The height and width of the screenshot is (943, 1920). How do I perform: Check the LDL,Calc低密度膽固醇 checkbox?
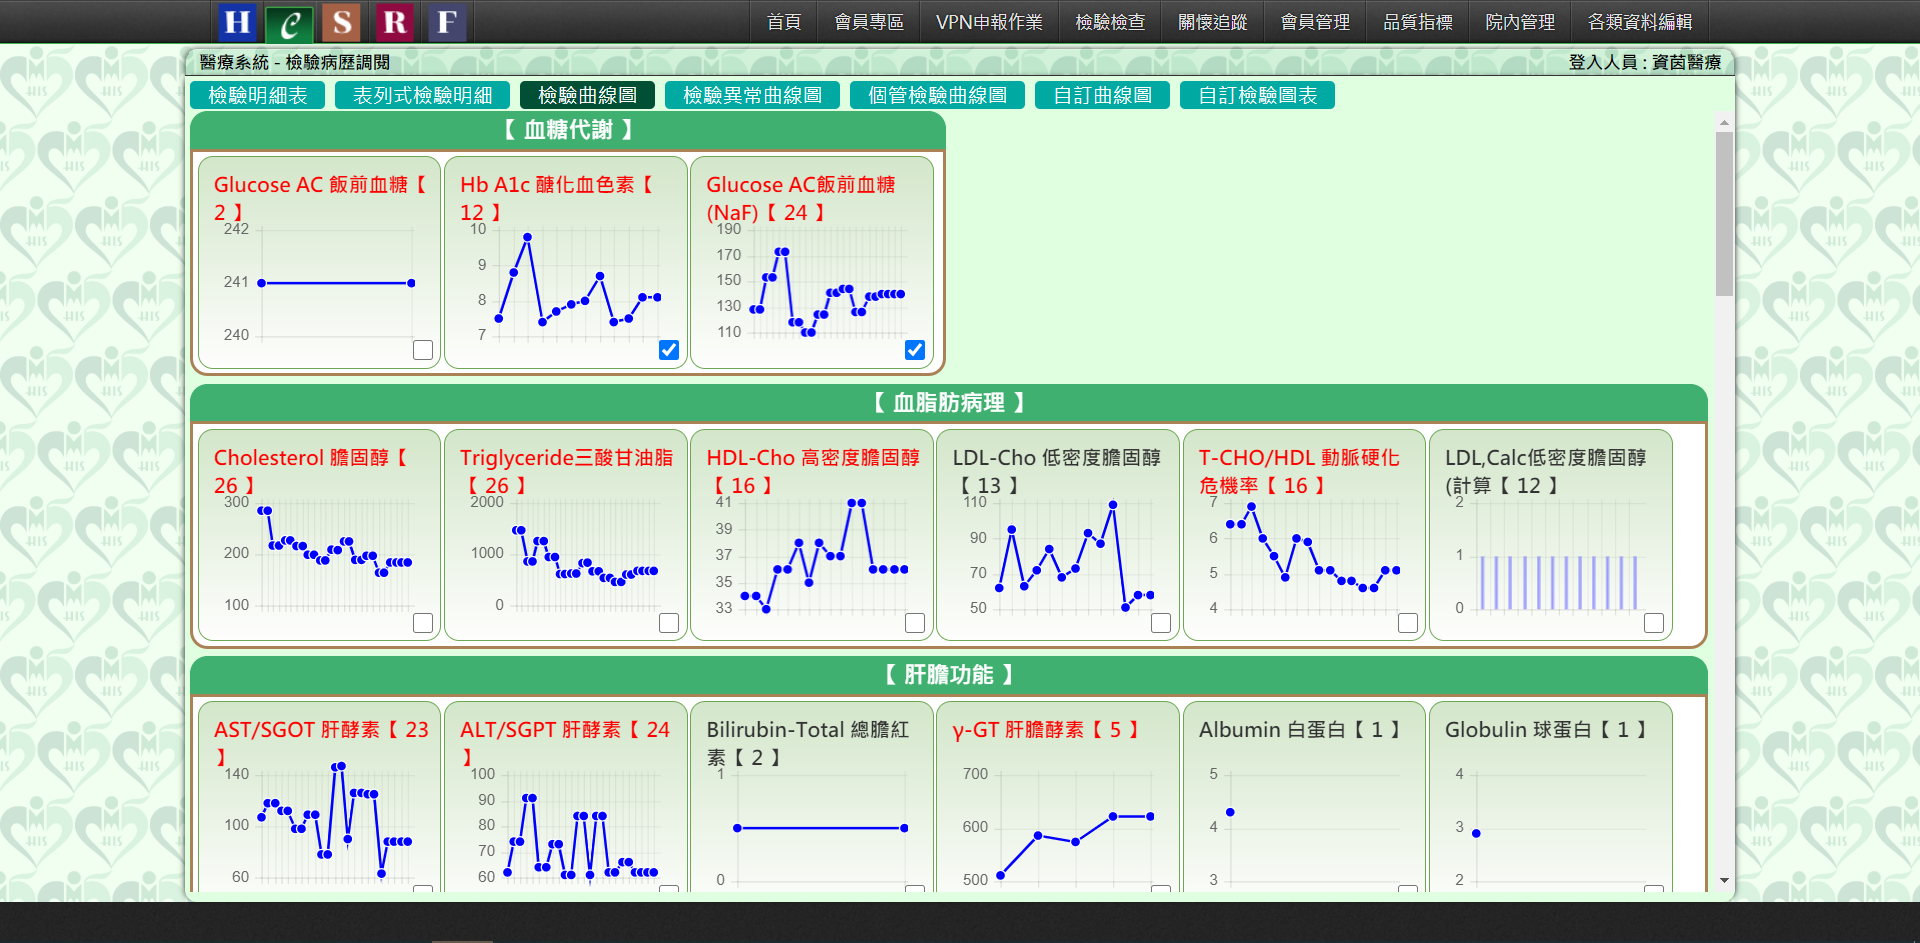pos(1654,623)
